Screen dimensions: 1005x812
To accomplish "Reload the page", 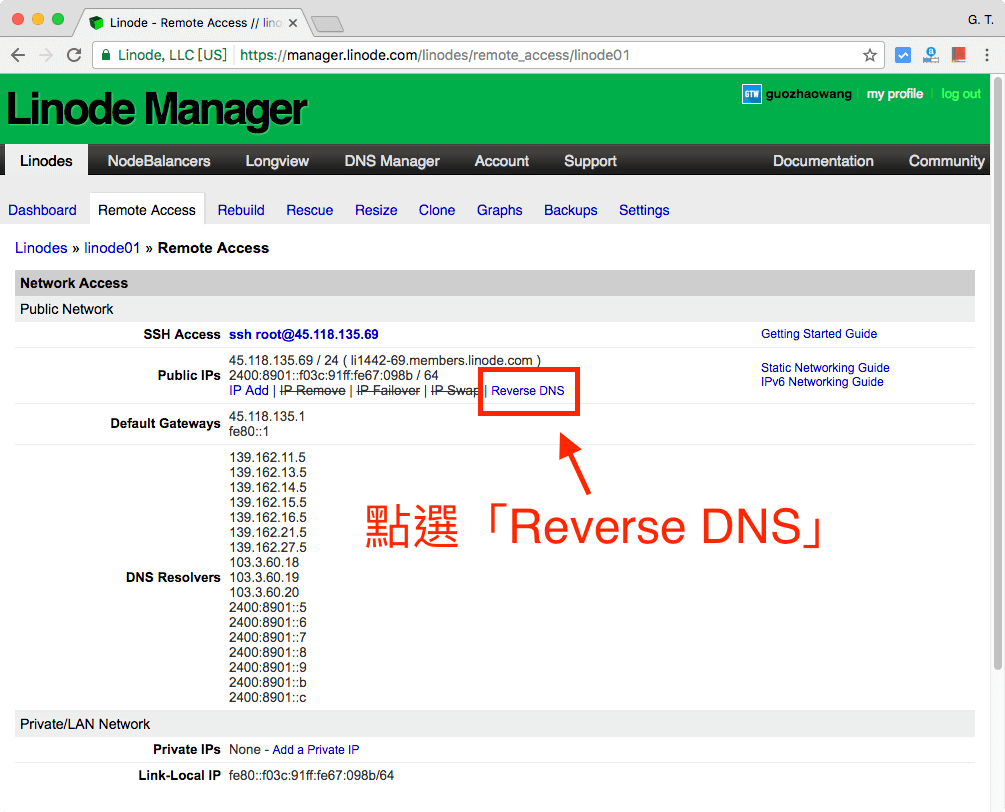I will (73, 55).
